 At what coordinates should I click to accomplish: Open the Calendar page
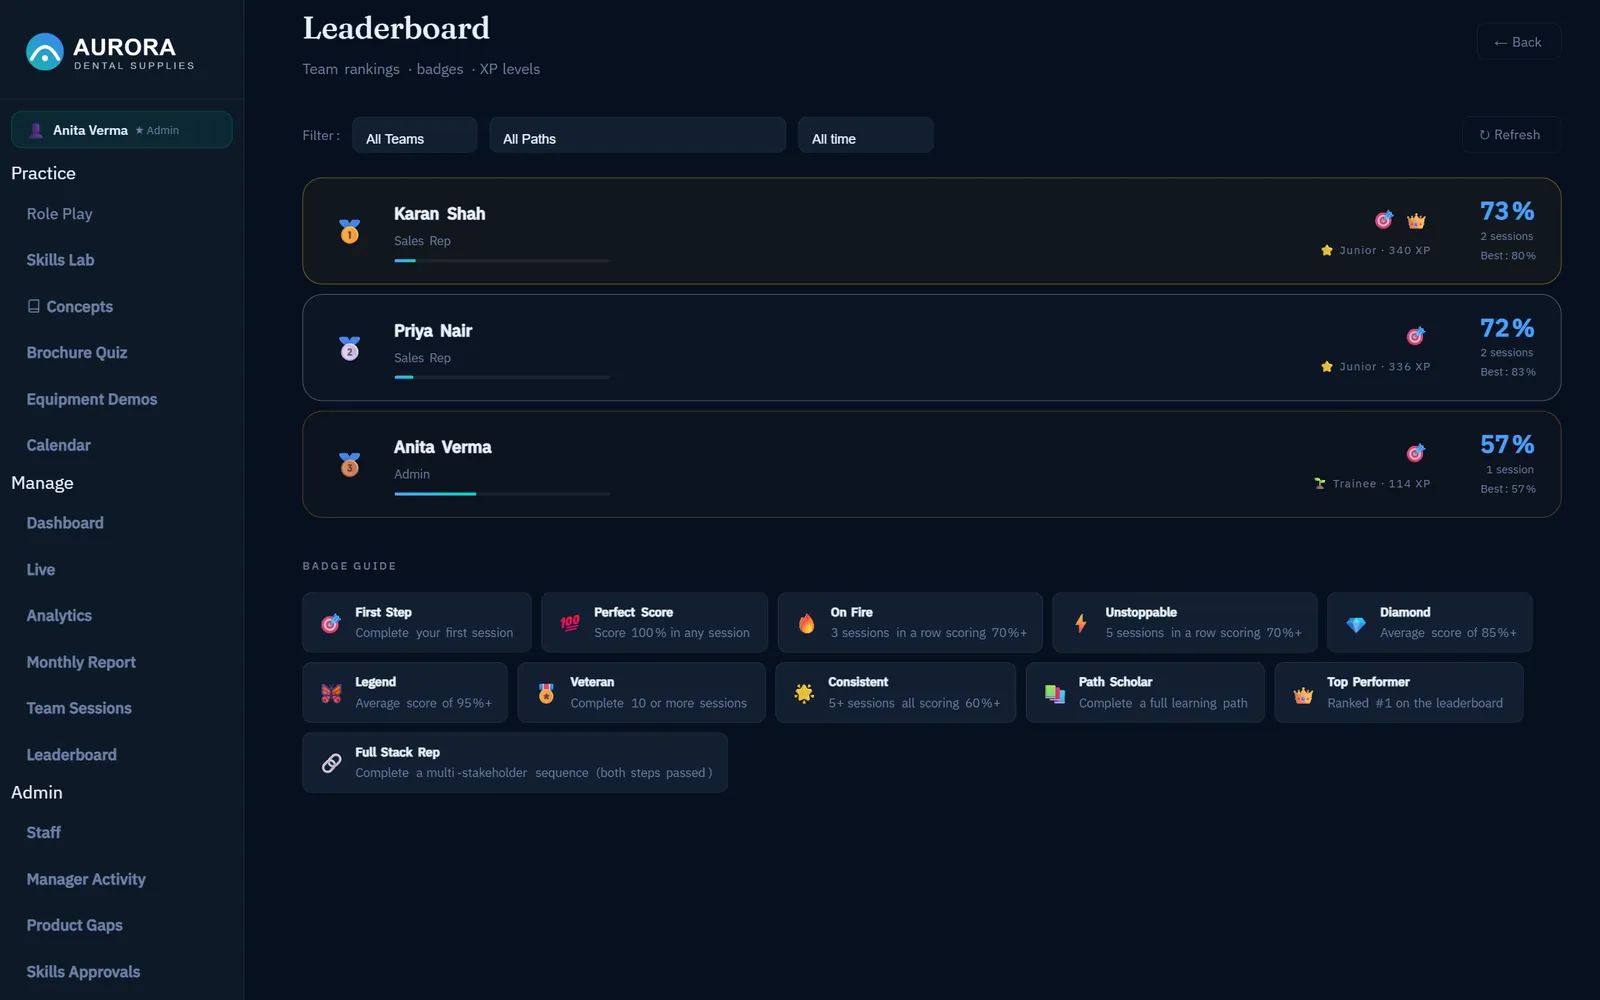[x=58, y=445]
